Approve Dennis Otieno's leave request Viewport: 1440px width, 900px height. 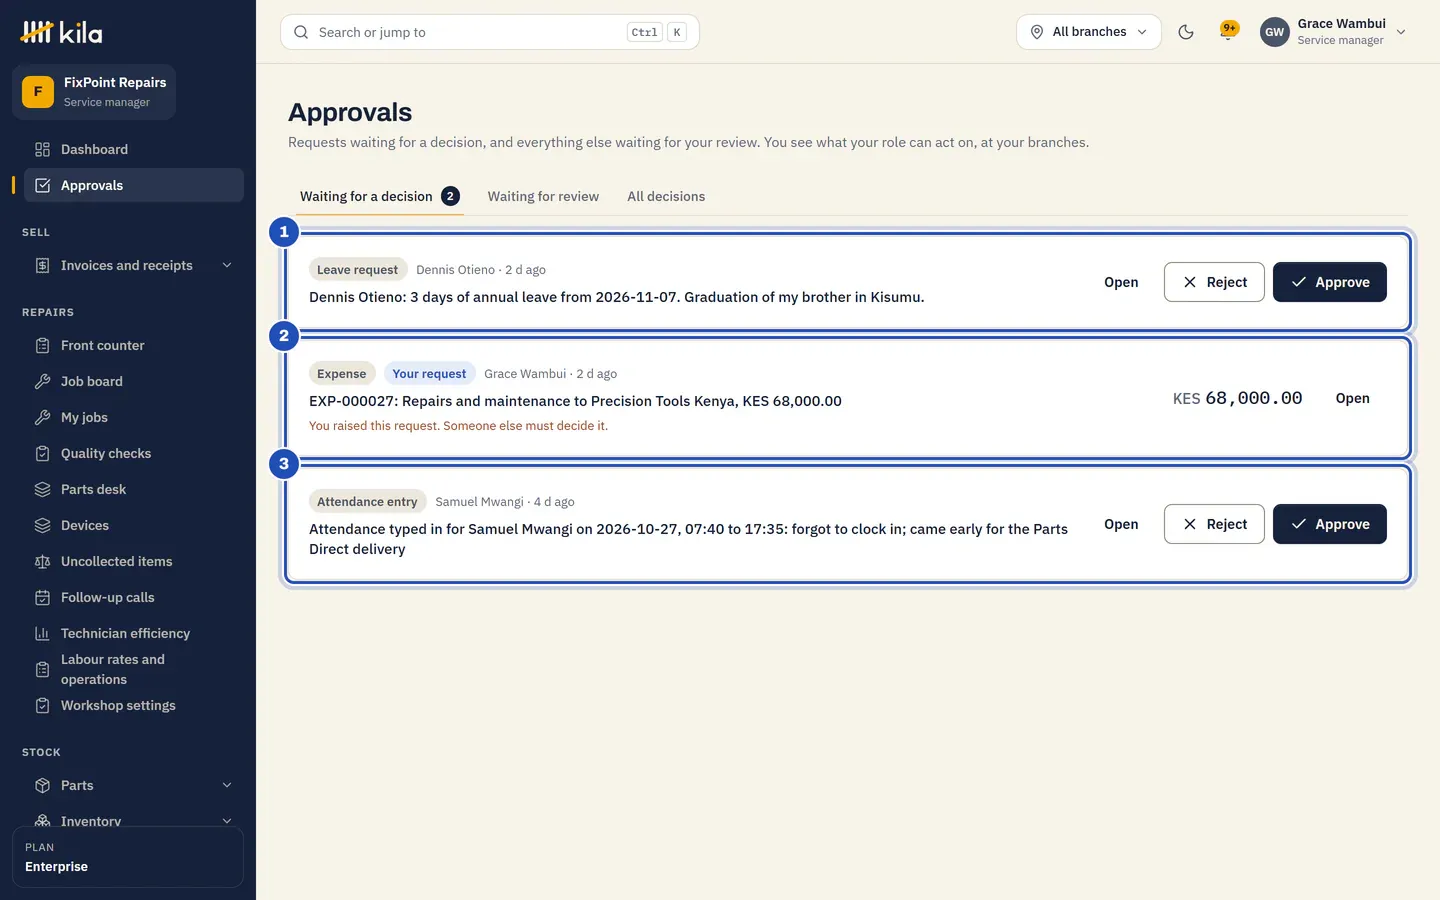tap(1329, 282)
